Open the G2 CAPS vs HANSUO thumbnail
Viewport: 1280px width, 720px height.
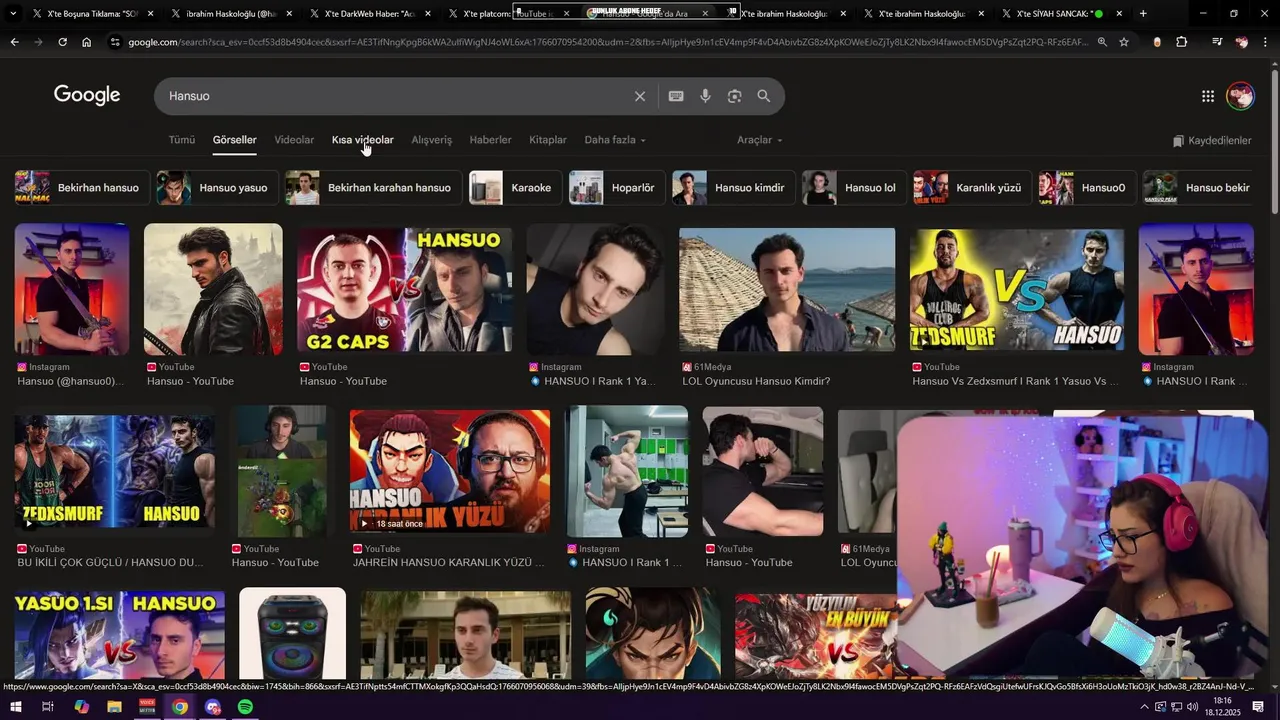(405, 289)
